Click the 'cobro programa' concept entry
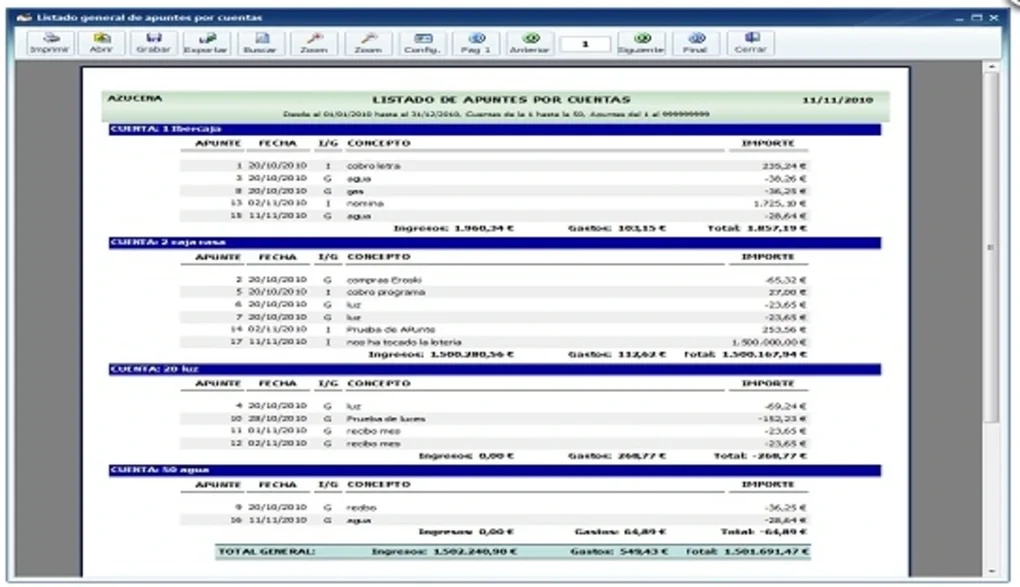Image resolution: width=1020 pixels, height=587 pixels. coord(386,292)
